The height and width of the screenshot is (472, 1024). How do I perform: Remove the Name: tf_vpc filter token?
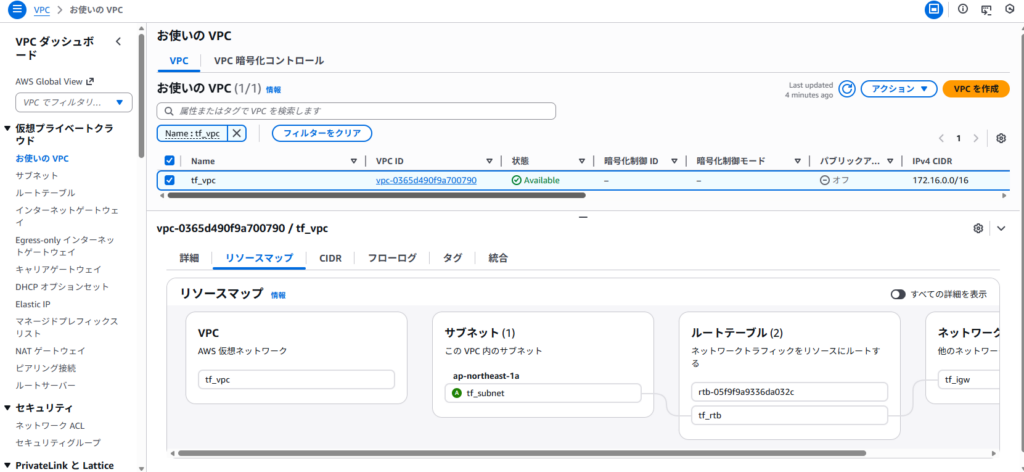pyautogui.click(x=237, y=133)
